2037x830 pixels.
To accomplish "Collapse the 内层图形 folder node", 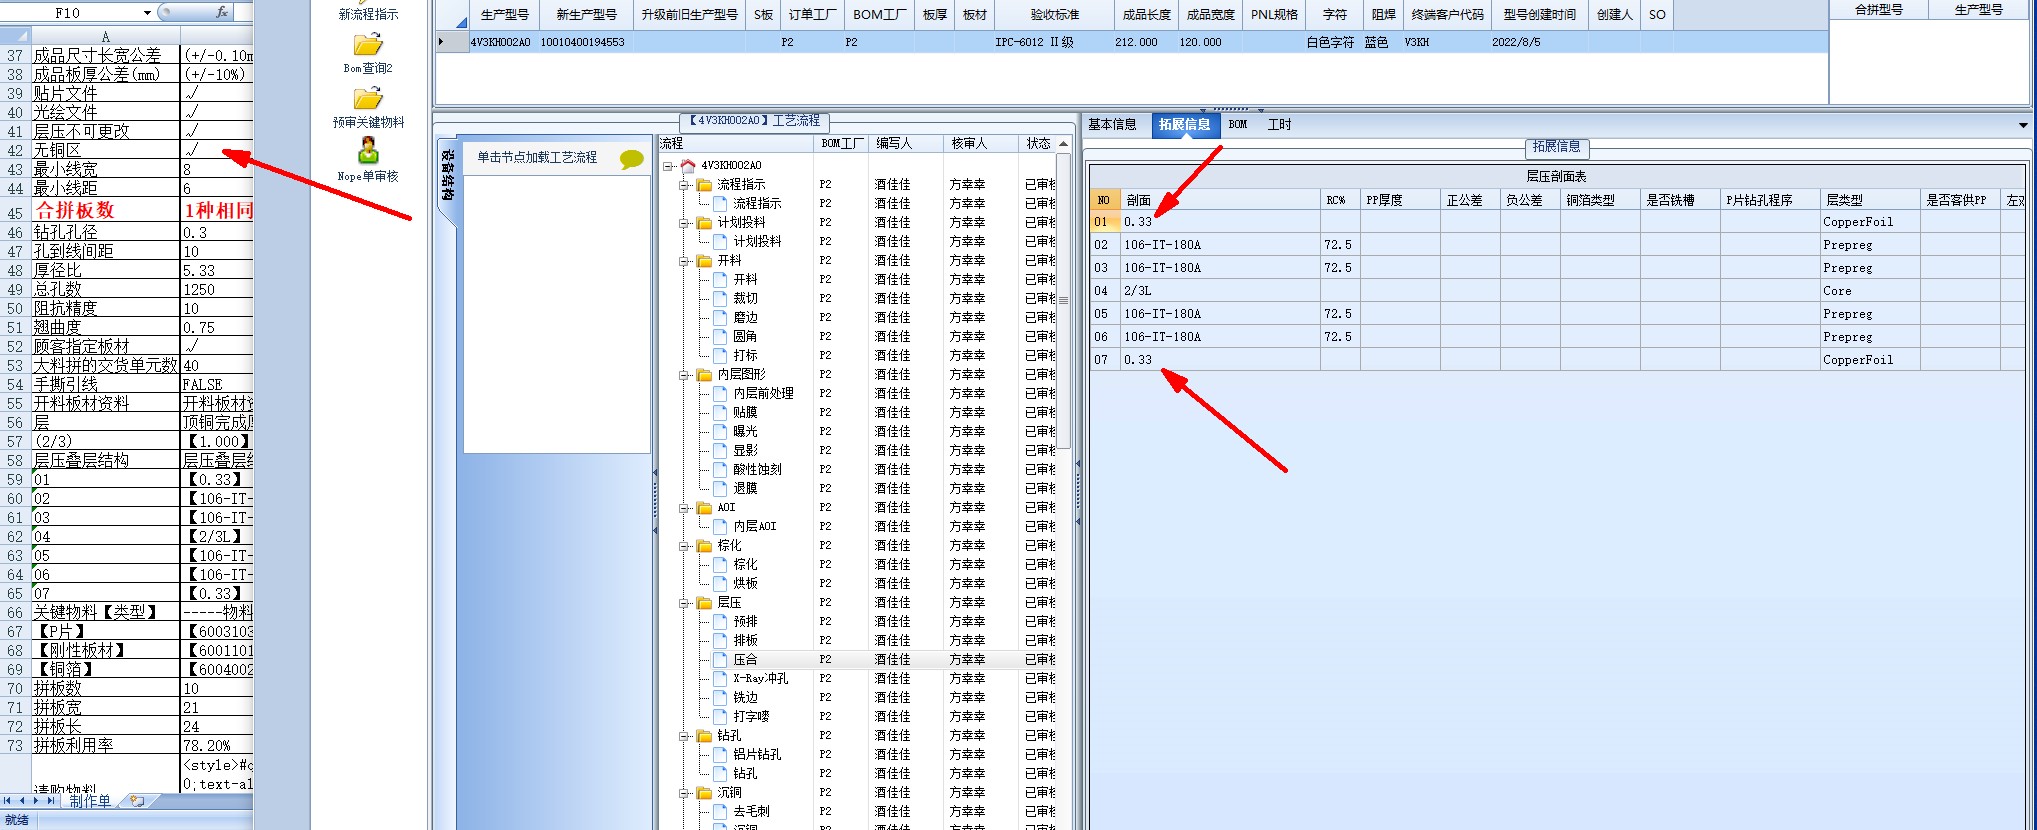I will [685, 374].
